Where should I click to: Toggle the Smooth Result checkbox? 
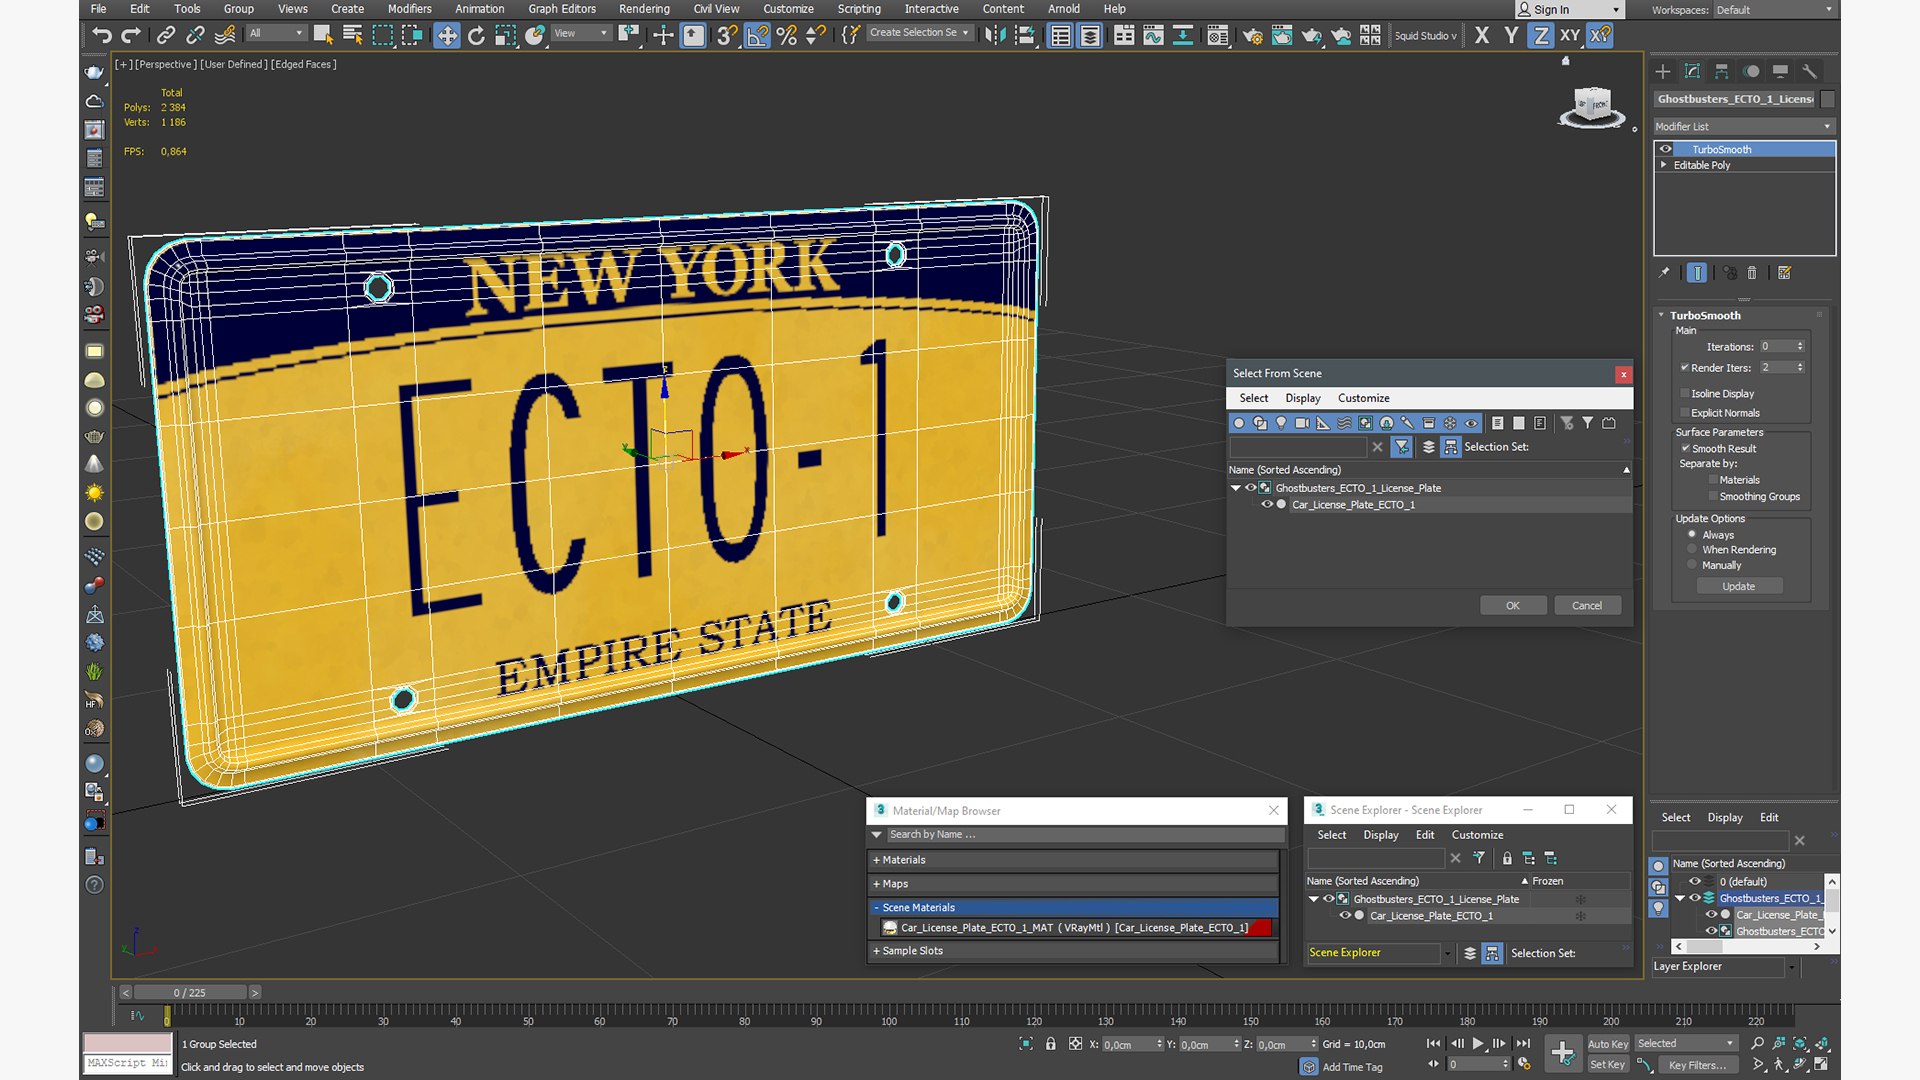pyautogui.click(x=1685, y=448)
